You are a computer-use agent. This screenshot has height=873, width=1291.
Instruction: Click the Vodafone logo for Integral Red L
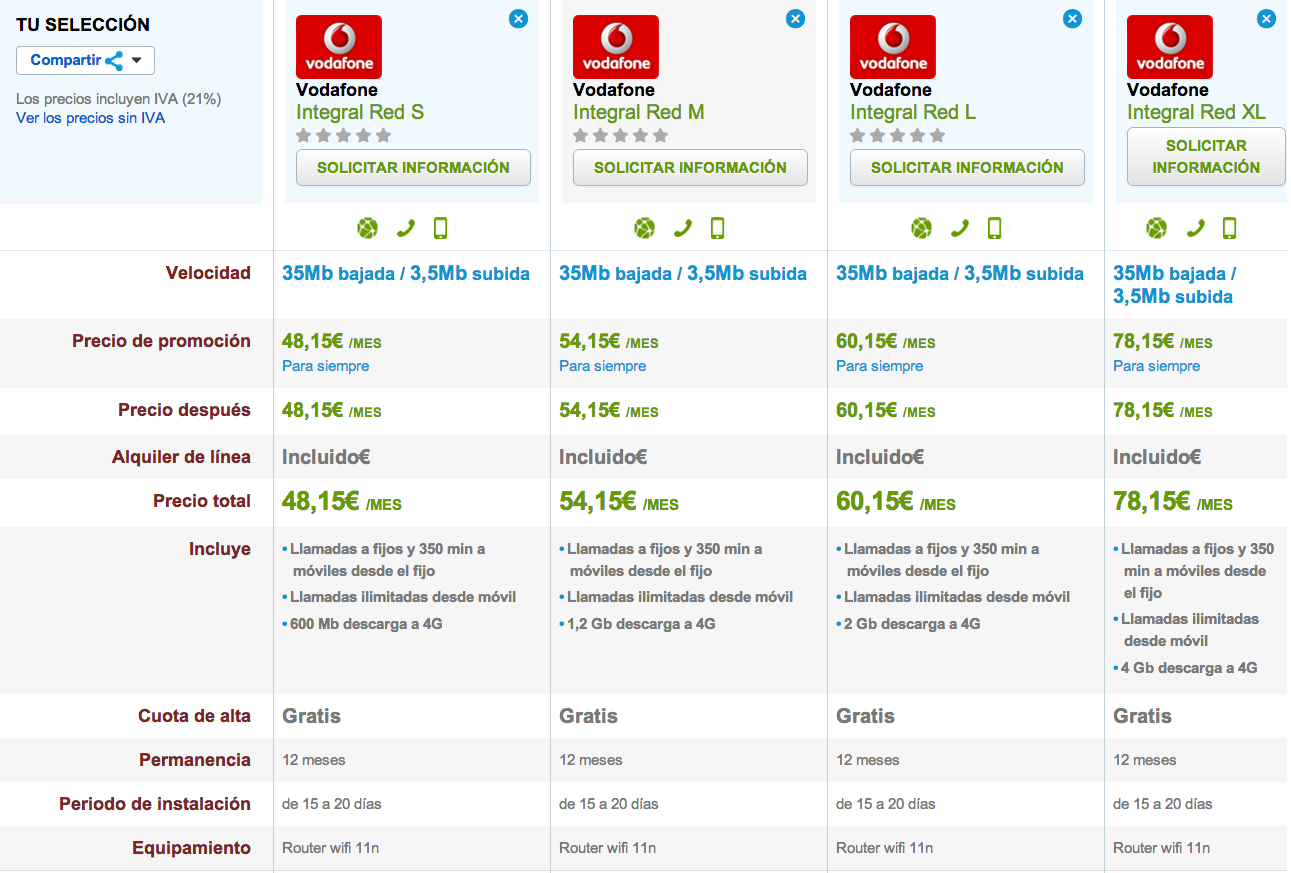point(893,47)
